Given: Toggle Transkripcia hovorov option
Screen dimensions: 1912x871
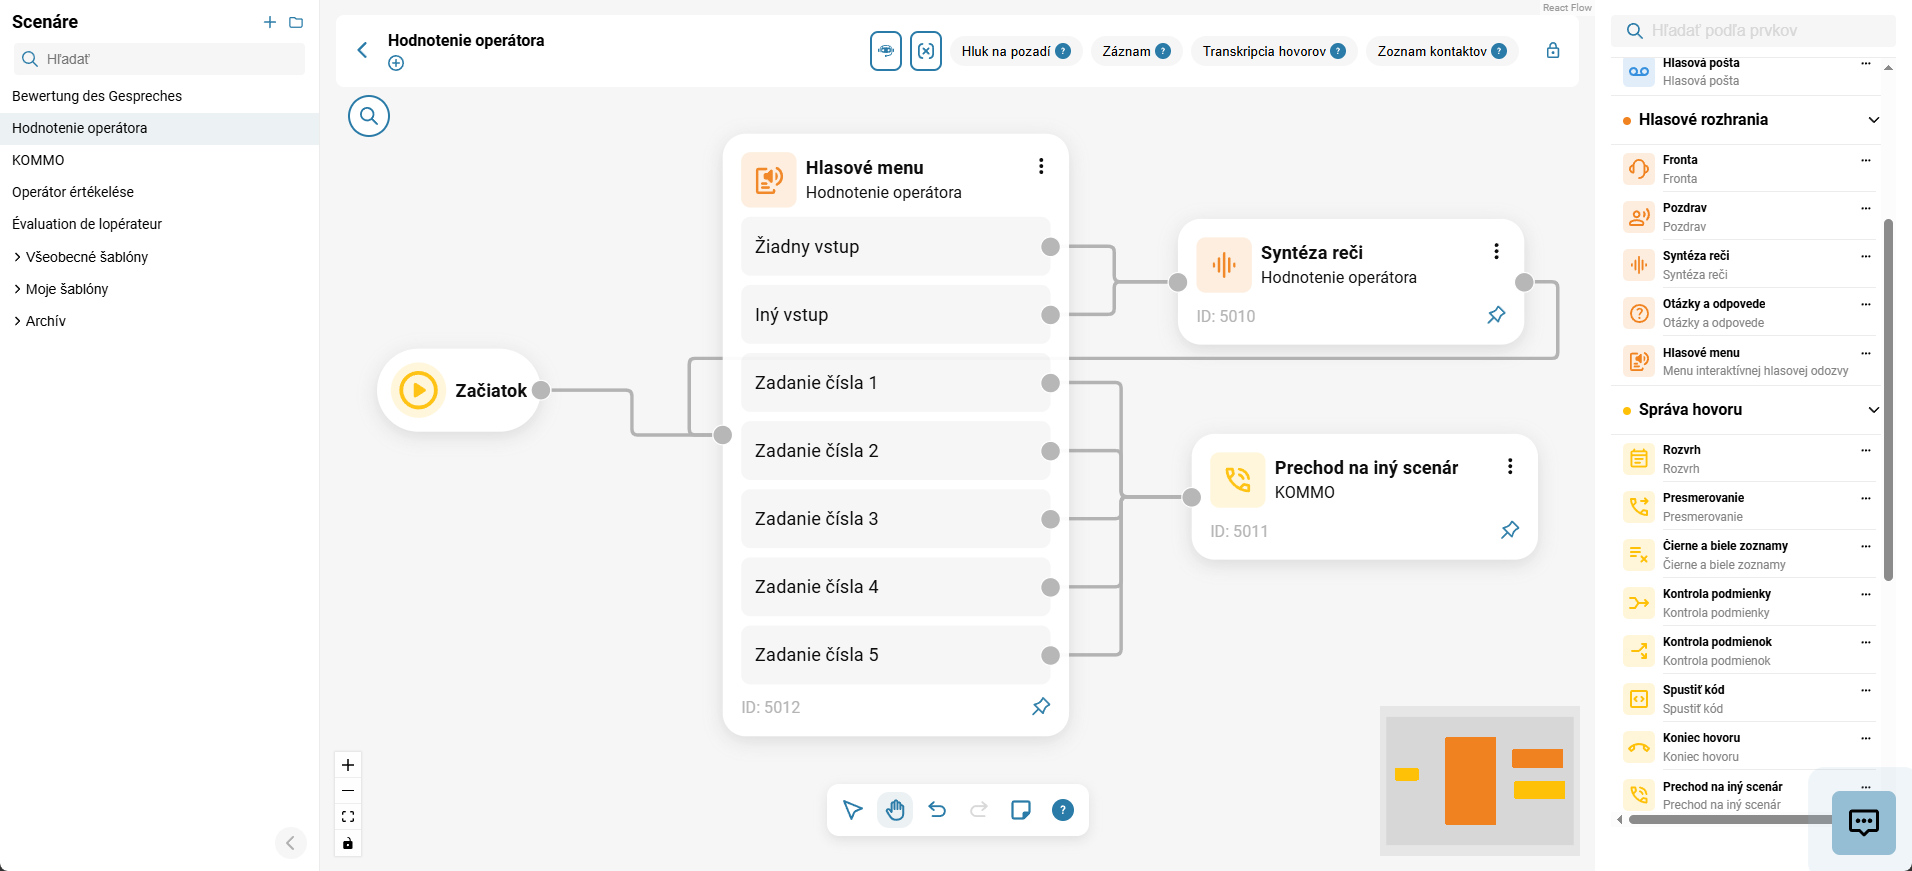Looking at the screenshot, I should click(1274, 51).
